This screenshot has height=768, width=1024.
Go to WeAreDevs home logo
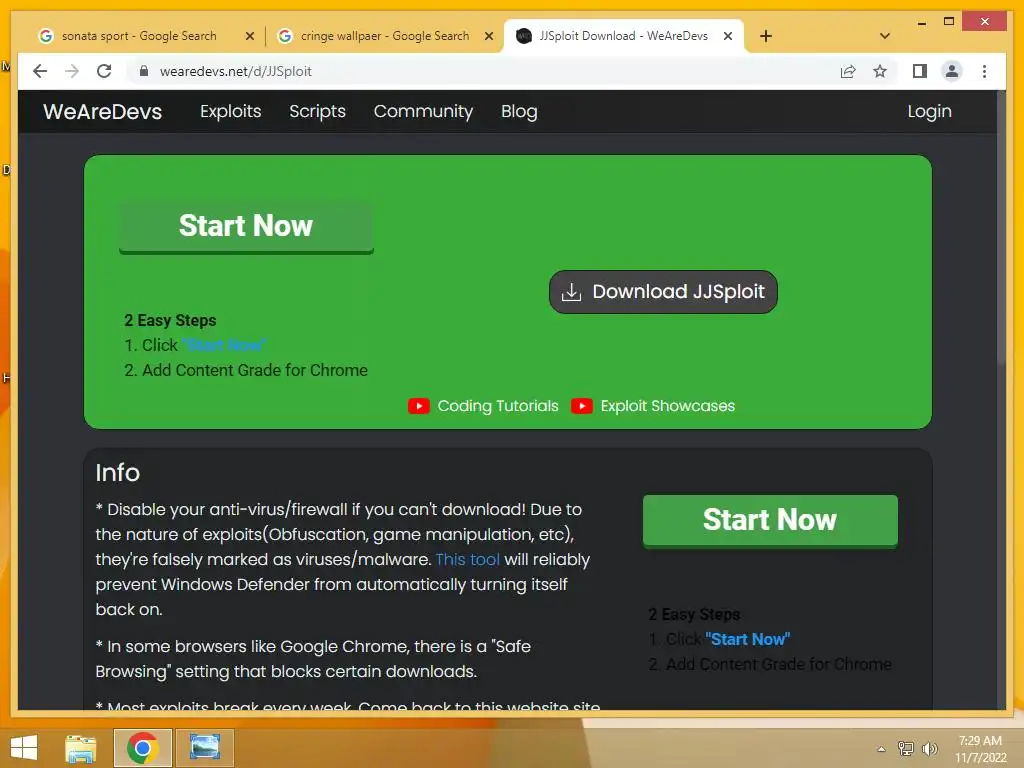[103, 112]
